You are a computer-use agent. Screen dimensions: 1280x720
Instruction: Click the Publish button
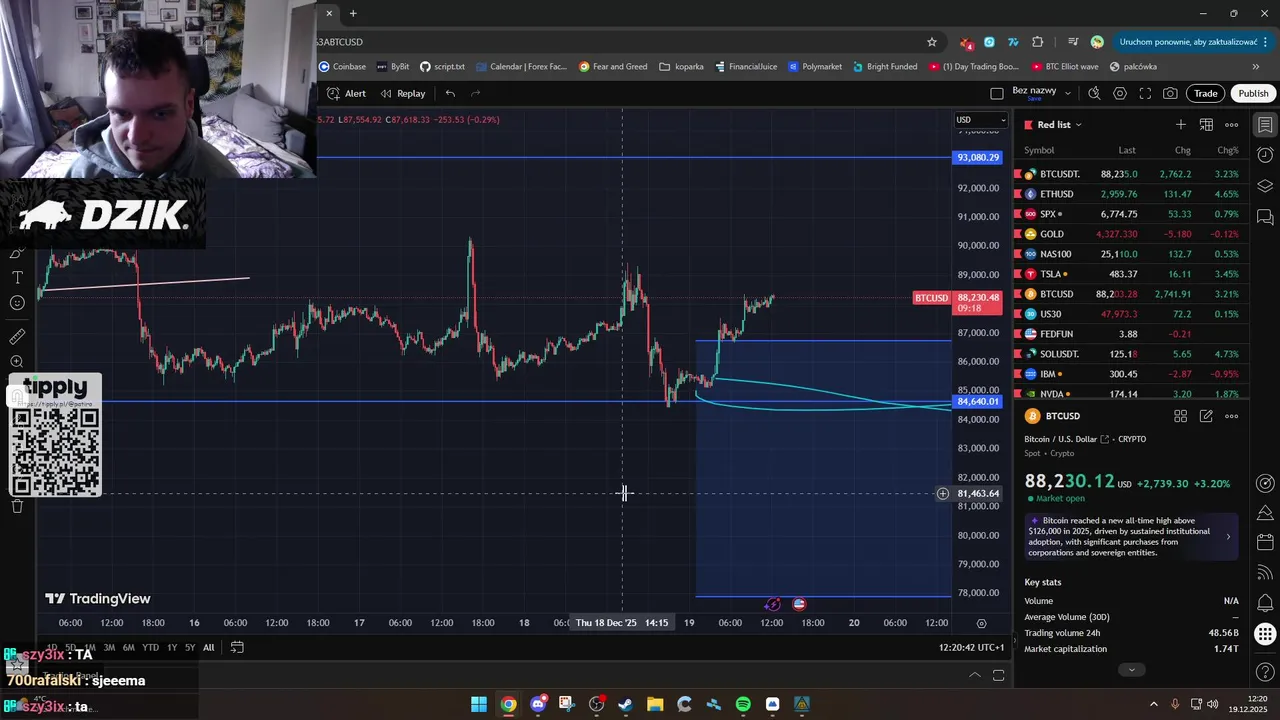point(1253,93)
